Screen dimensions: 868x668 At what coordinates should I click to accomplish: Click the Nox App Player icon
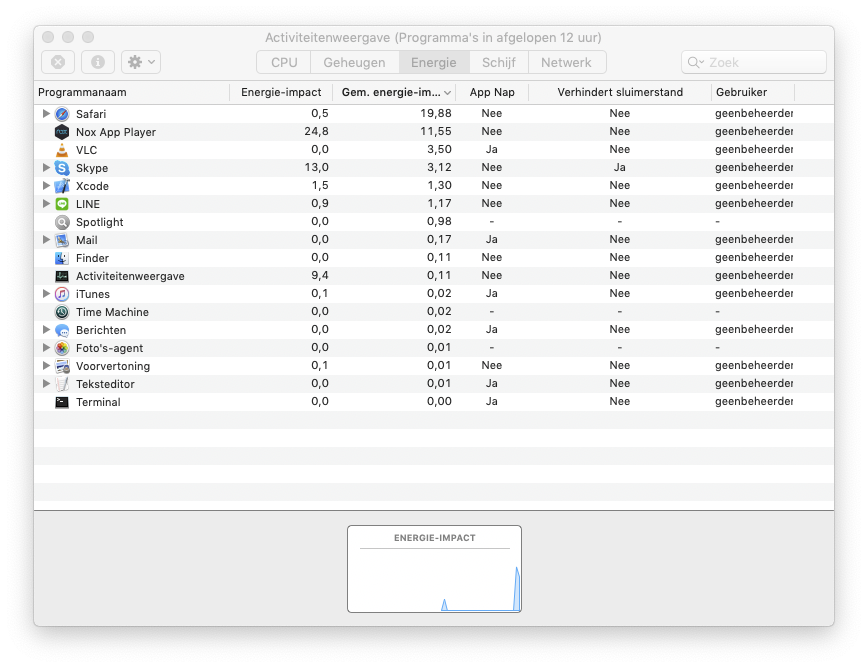coord(62,132)
